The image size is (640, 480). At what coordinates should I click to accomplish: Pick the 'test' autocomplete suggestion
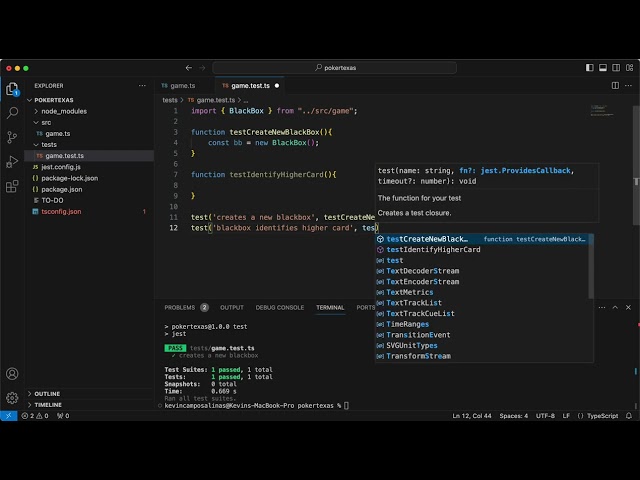click(482, 260)
